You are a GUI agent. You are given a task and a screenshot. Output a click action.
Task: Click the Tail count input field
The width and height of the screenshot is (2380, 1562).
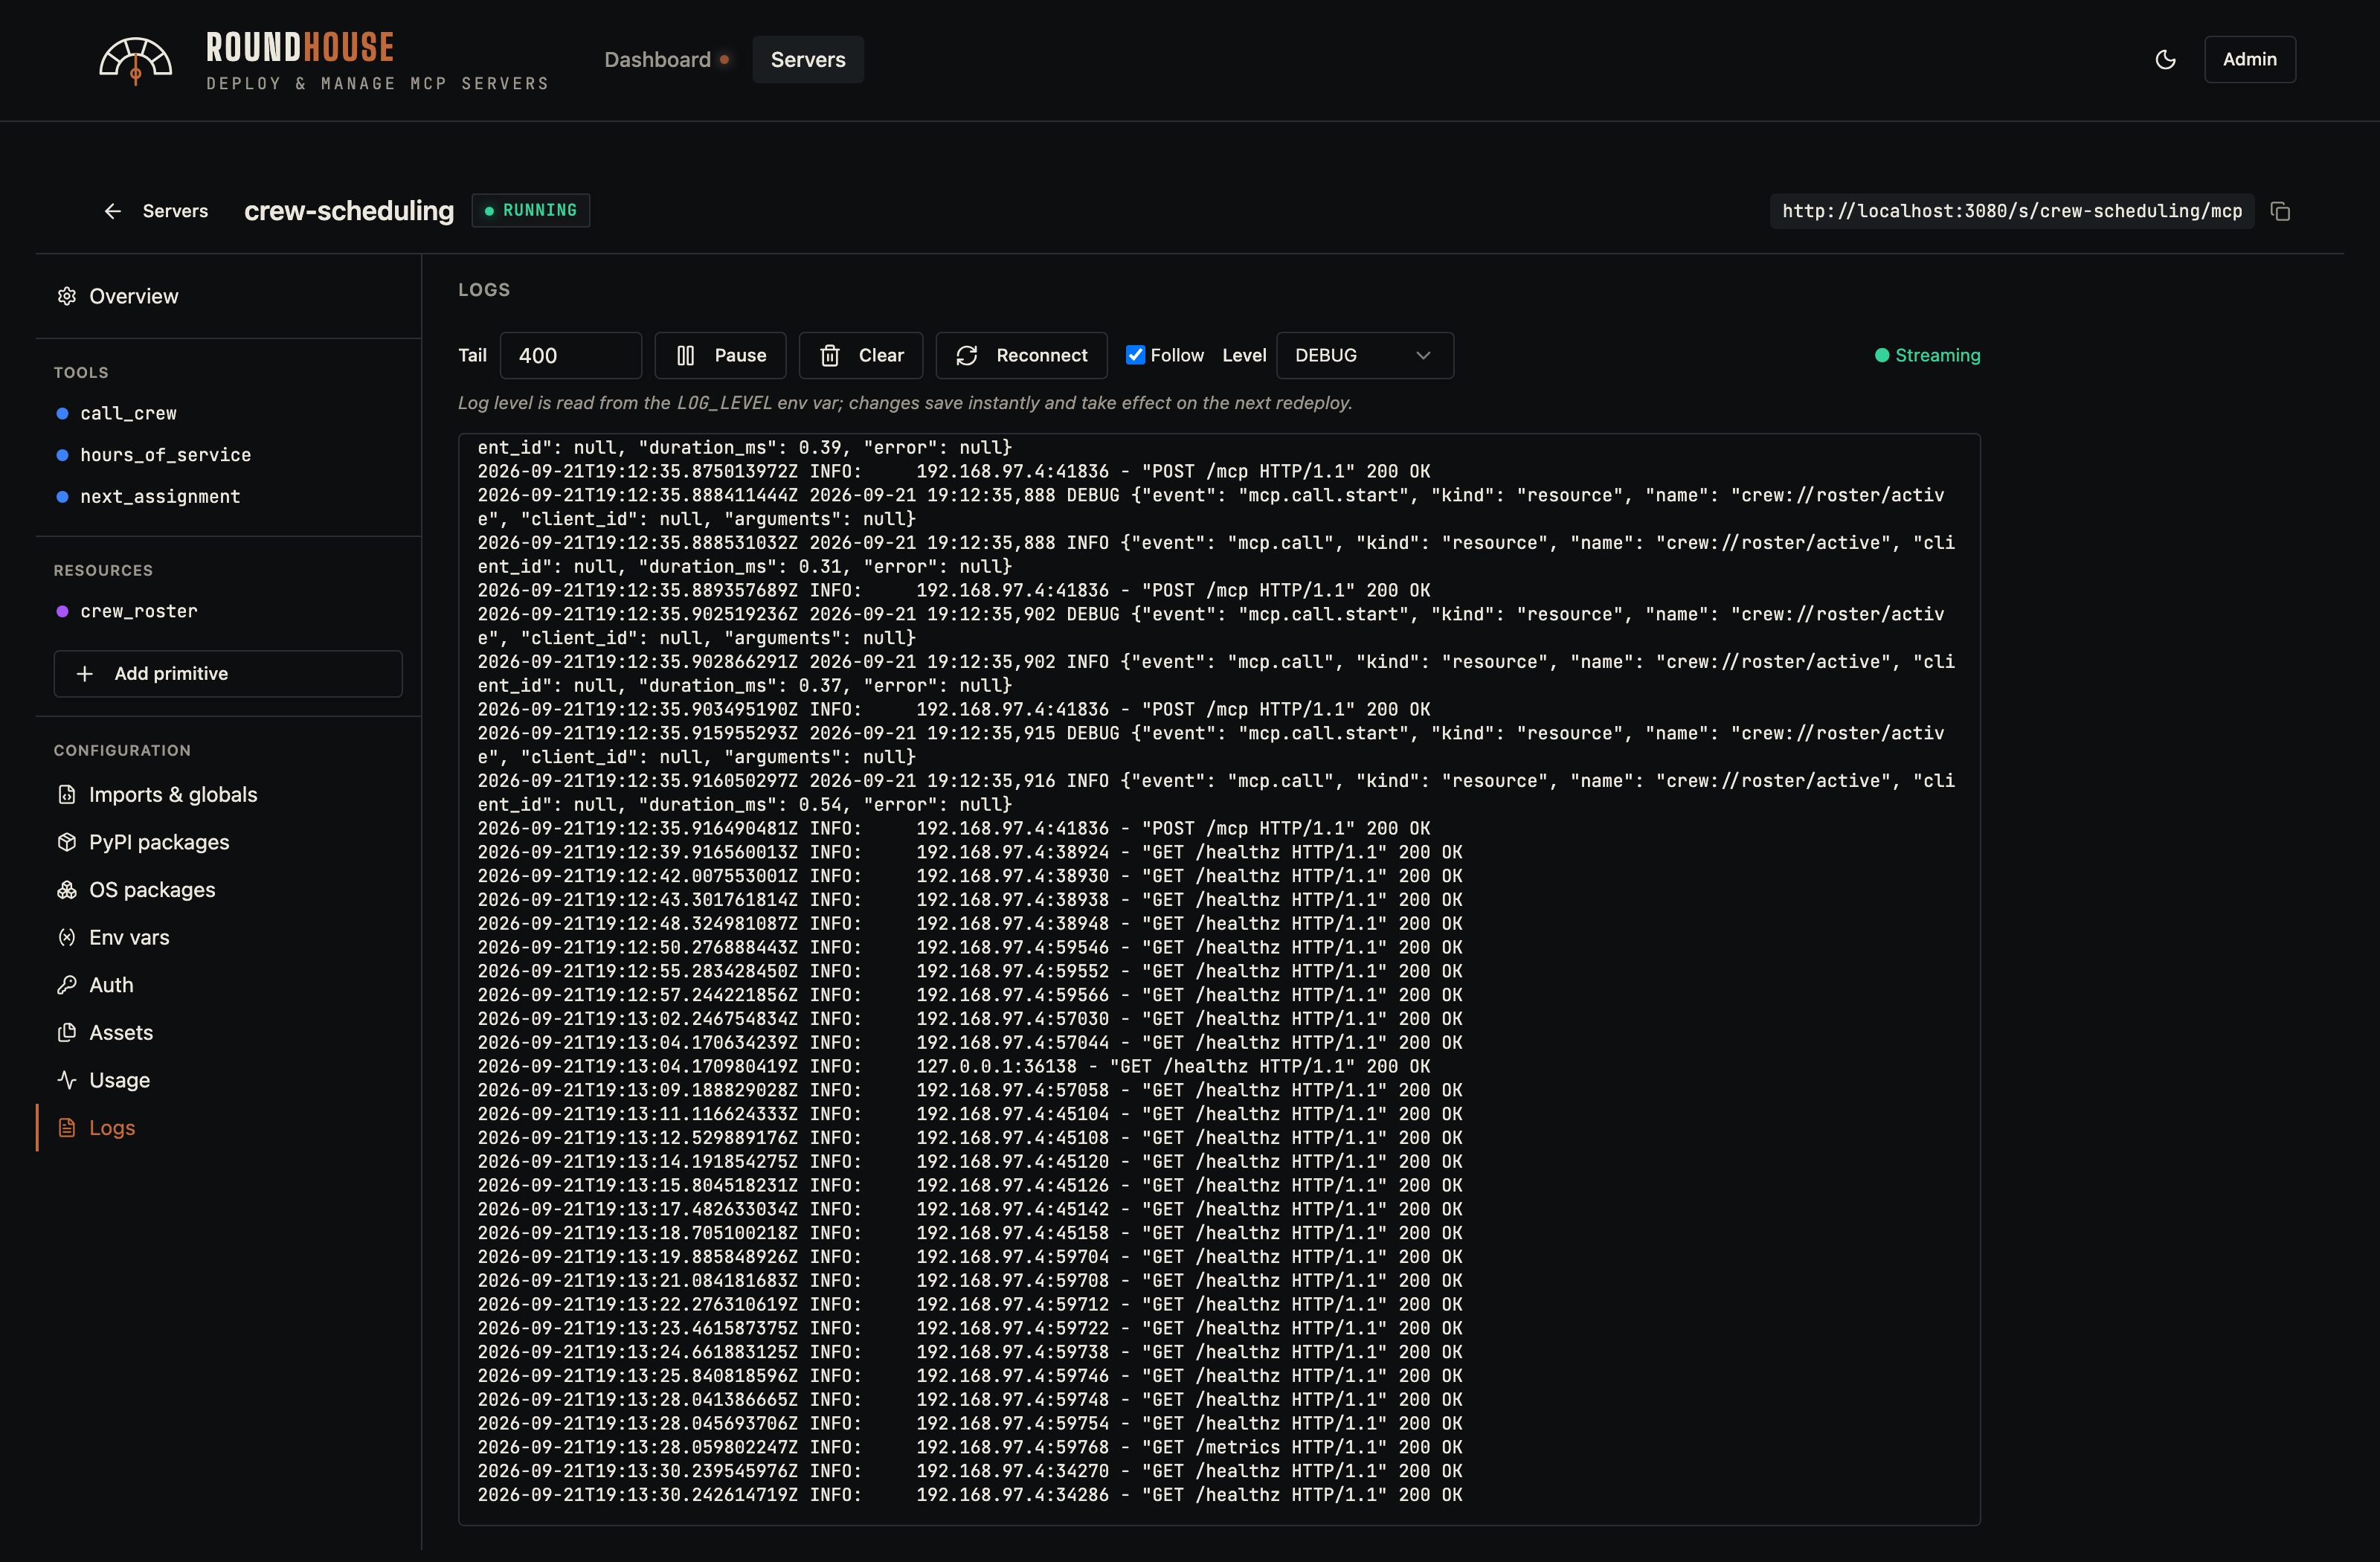571,356
